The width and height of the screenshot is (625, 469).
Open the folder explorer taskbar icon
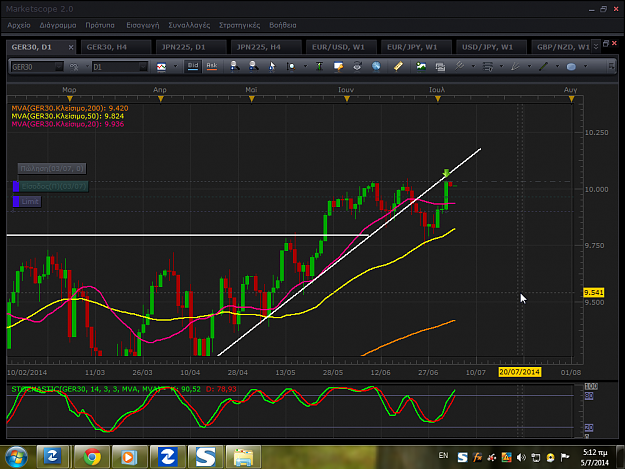tap(244, 457)
